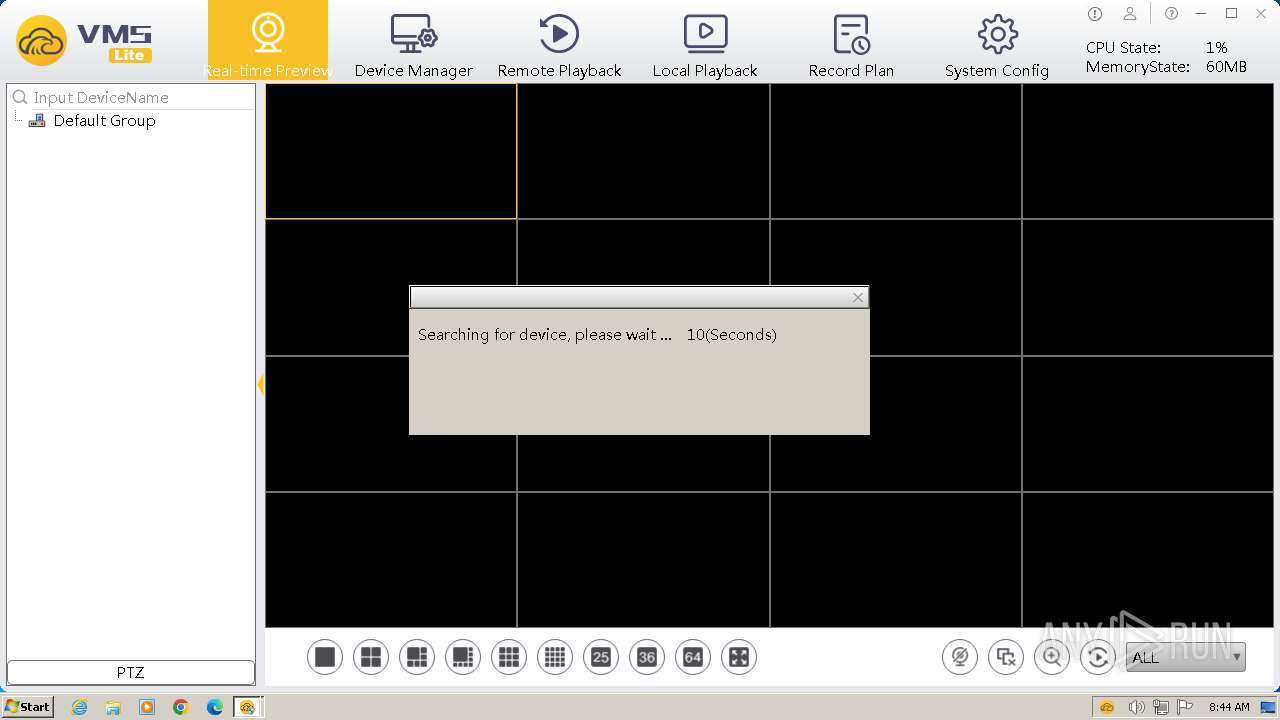Viewport: 1280px width, 720px height.
Task: Select the bottom-left preview cell
Action: tap(391, 560)
